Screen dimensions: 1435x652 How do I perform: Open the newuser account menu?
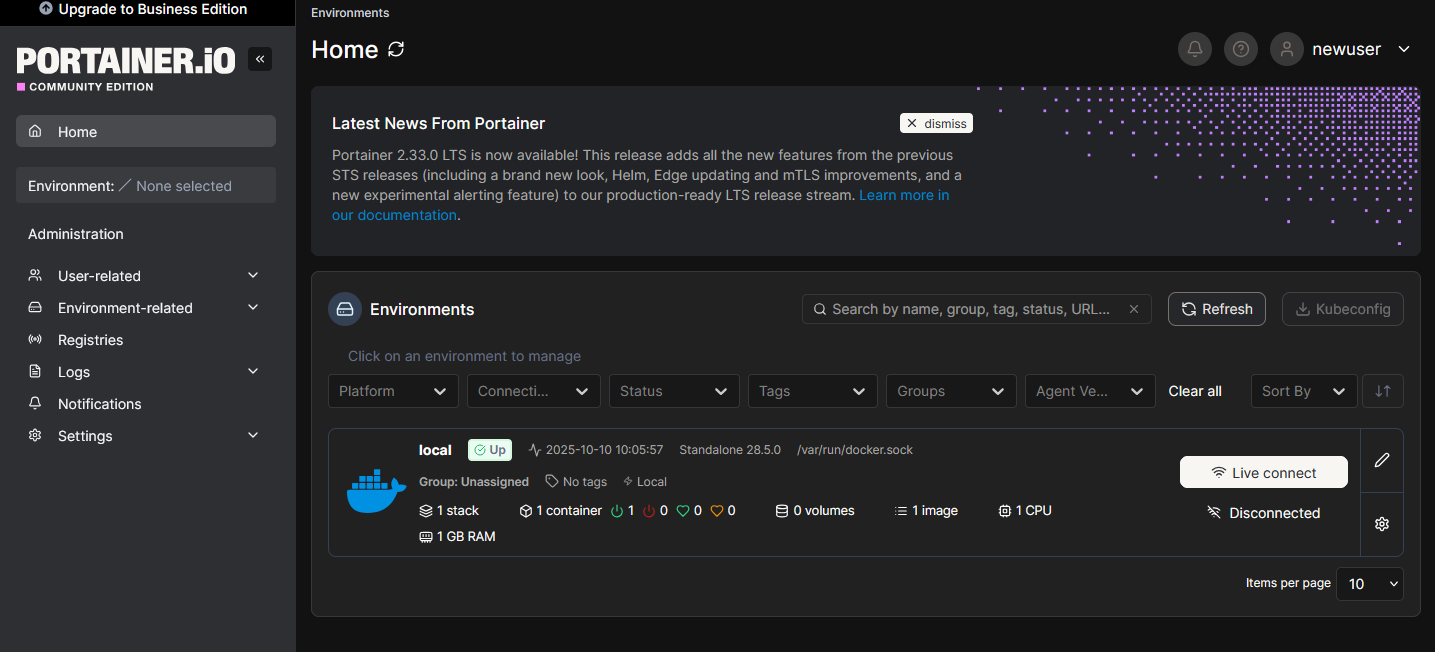click(1345, 49)
